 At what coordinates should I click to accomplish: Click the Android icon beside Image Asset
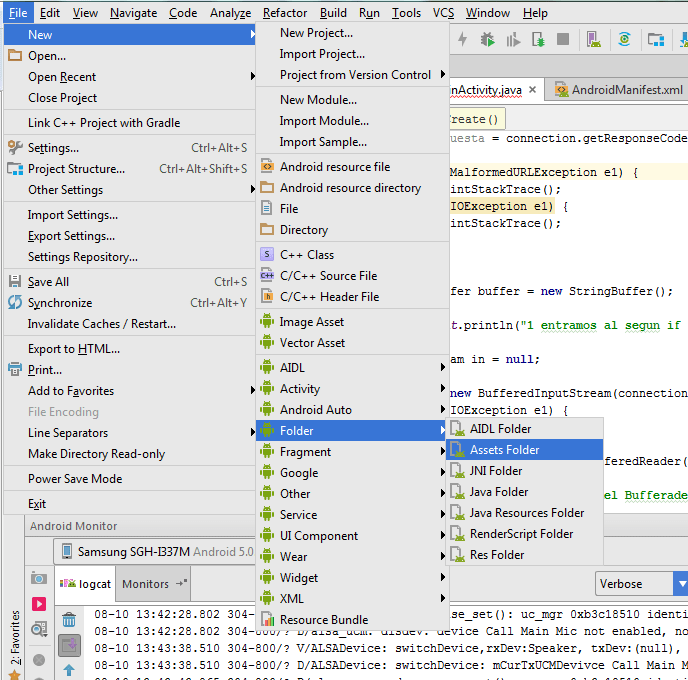[267, 321]
